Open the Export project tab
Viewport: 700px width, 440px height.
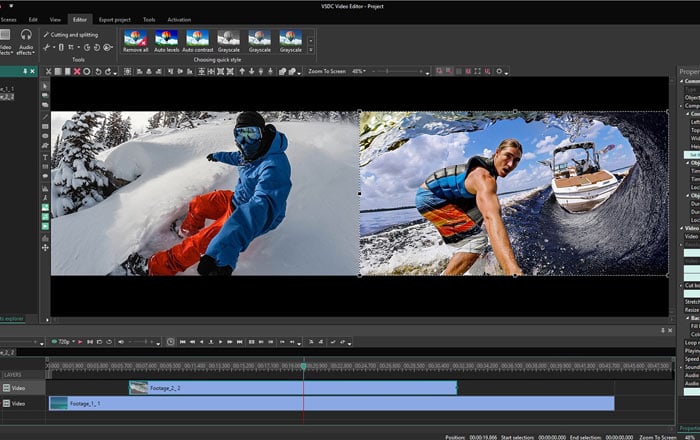click(x=115, y=20)
